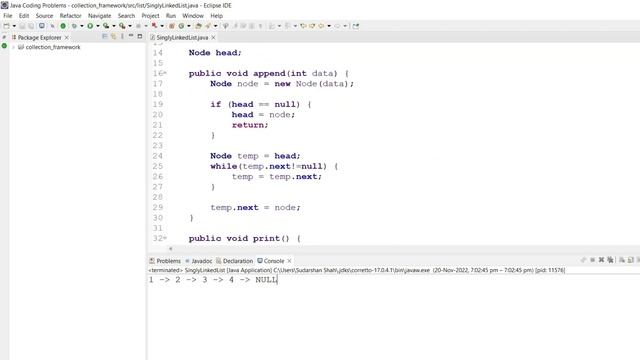This screenshot has height=360, width=640.
Task: Collapse All in Package Explorer
Action: (x=104, y=37)
